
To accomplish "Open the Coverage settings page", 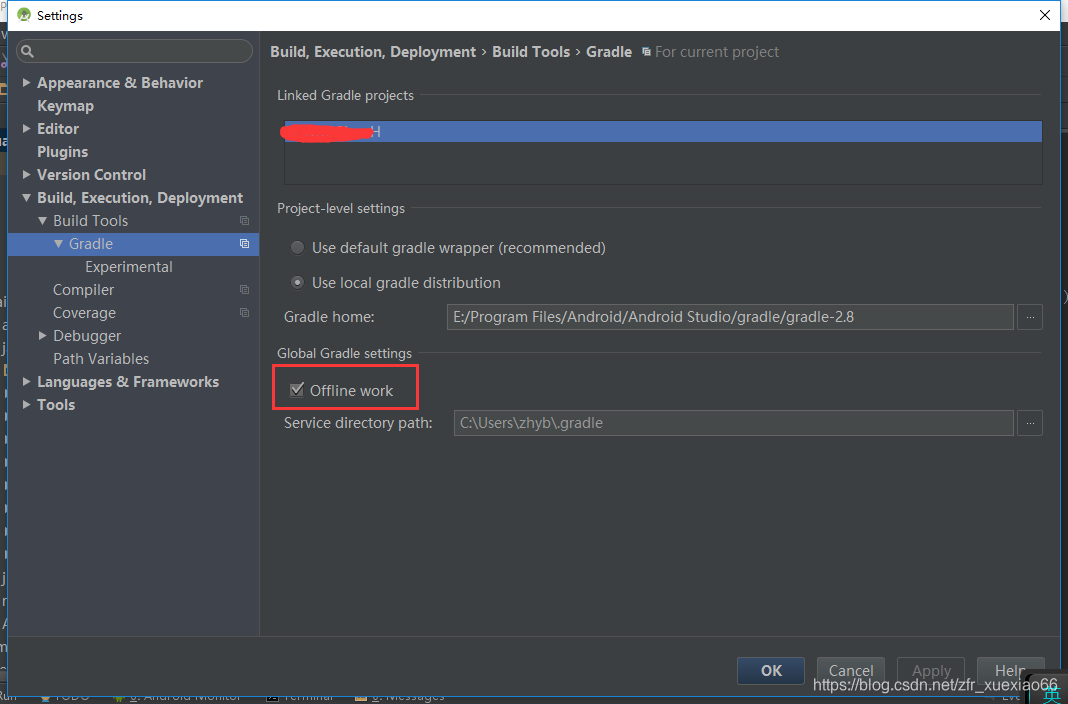I will tap(84, 313).
